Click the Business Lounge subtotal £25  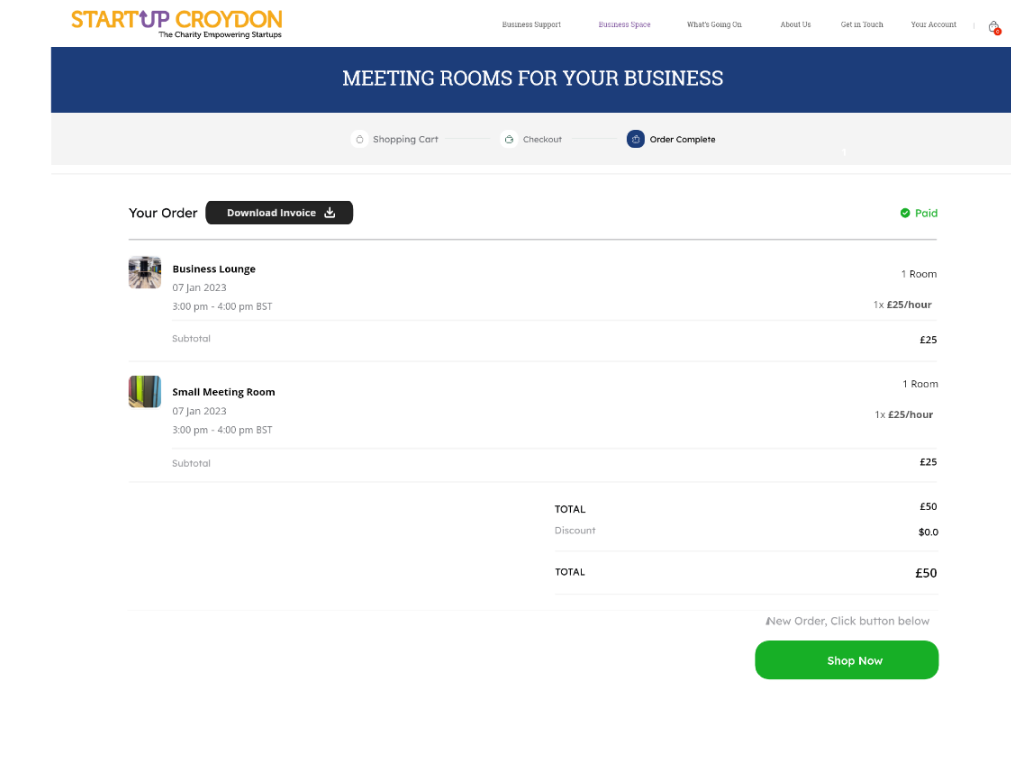pos(928,340)
